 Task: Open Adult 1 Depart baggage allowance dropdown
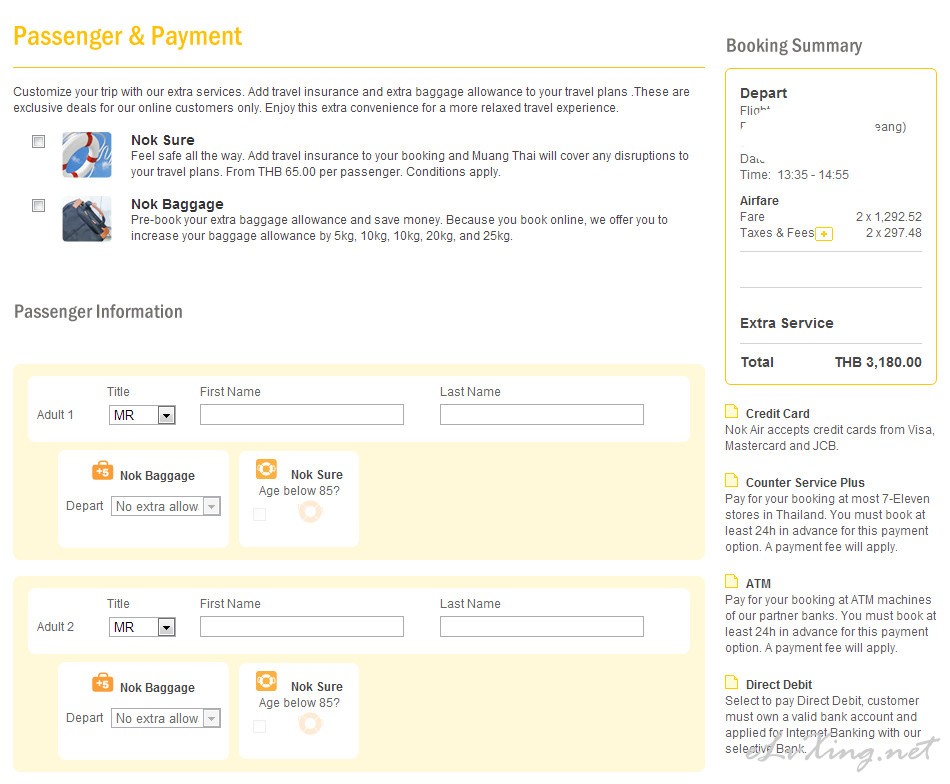pyautogui.click(x=165, y=507)
